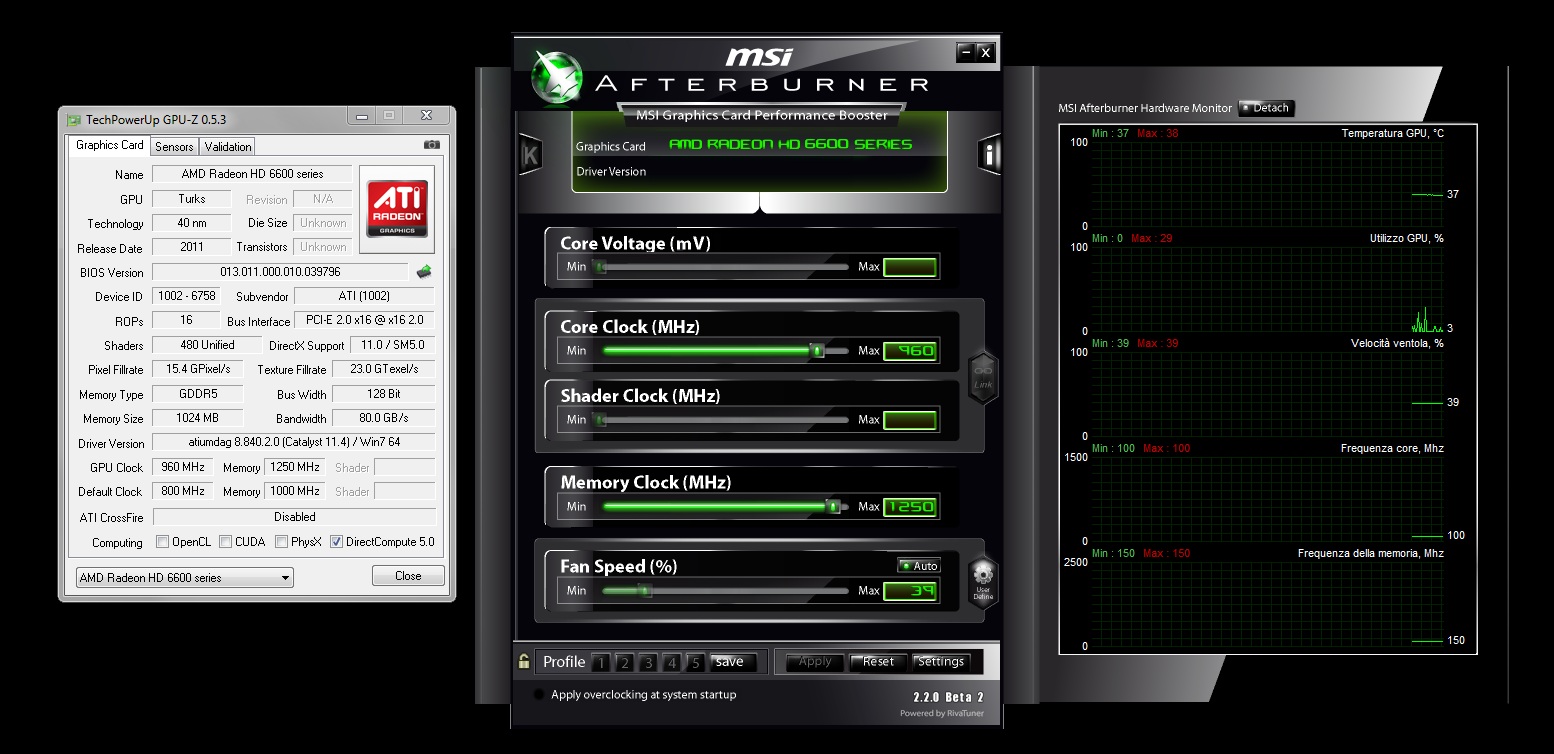This screenshot has height=754, width=1554.
Task: Click the Core Clock slider handle
Action: click(x=817, y=350)
